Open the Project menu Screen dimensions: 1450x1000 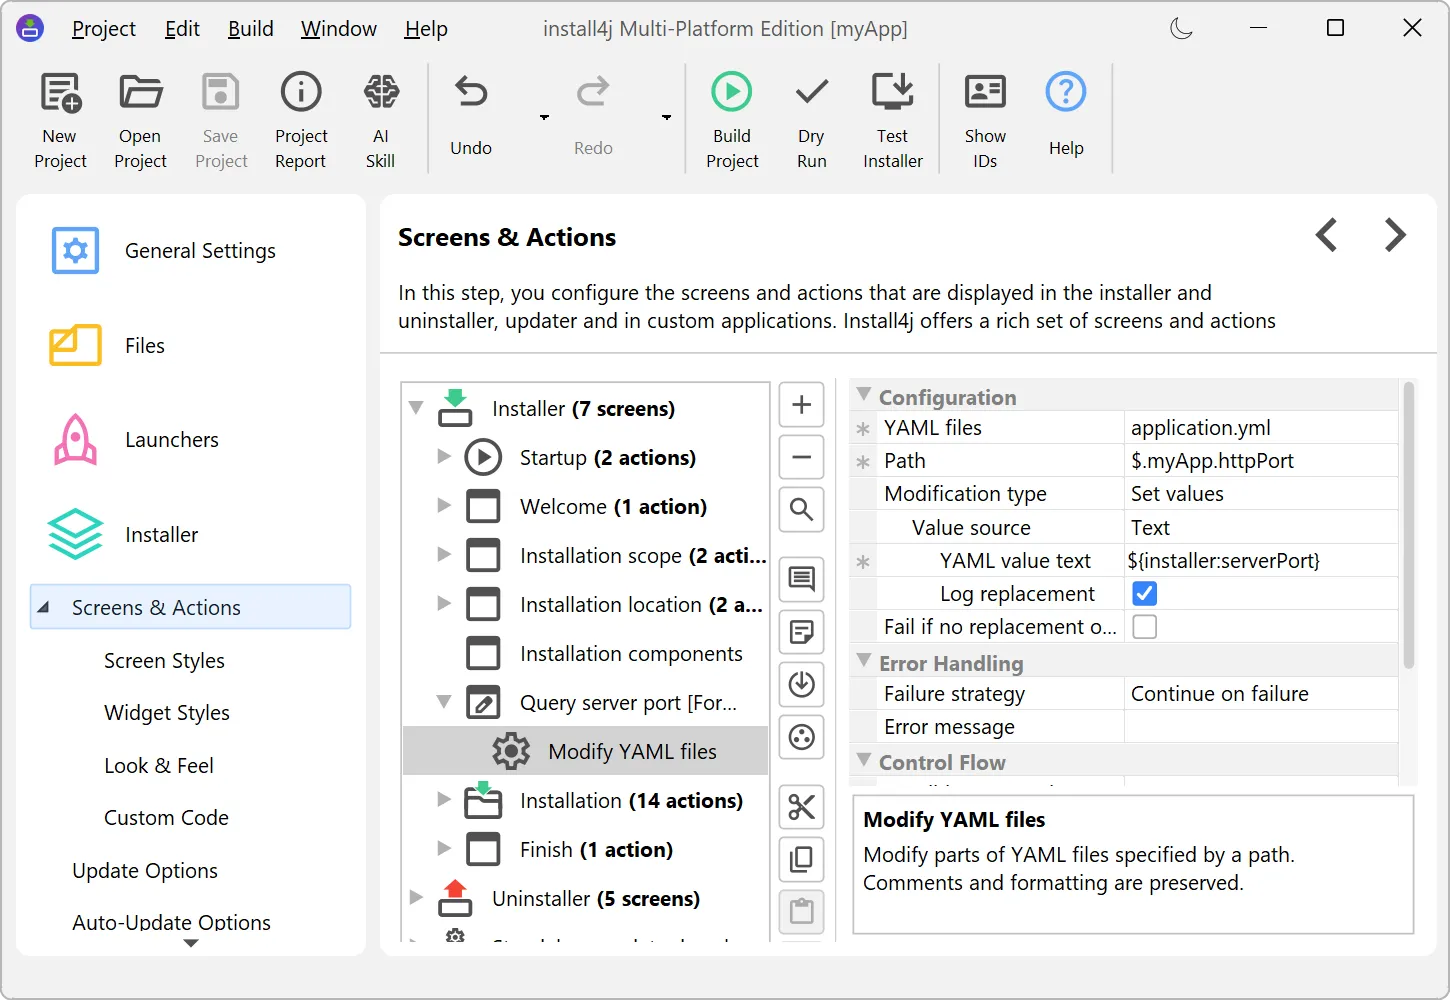[104, 29]
